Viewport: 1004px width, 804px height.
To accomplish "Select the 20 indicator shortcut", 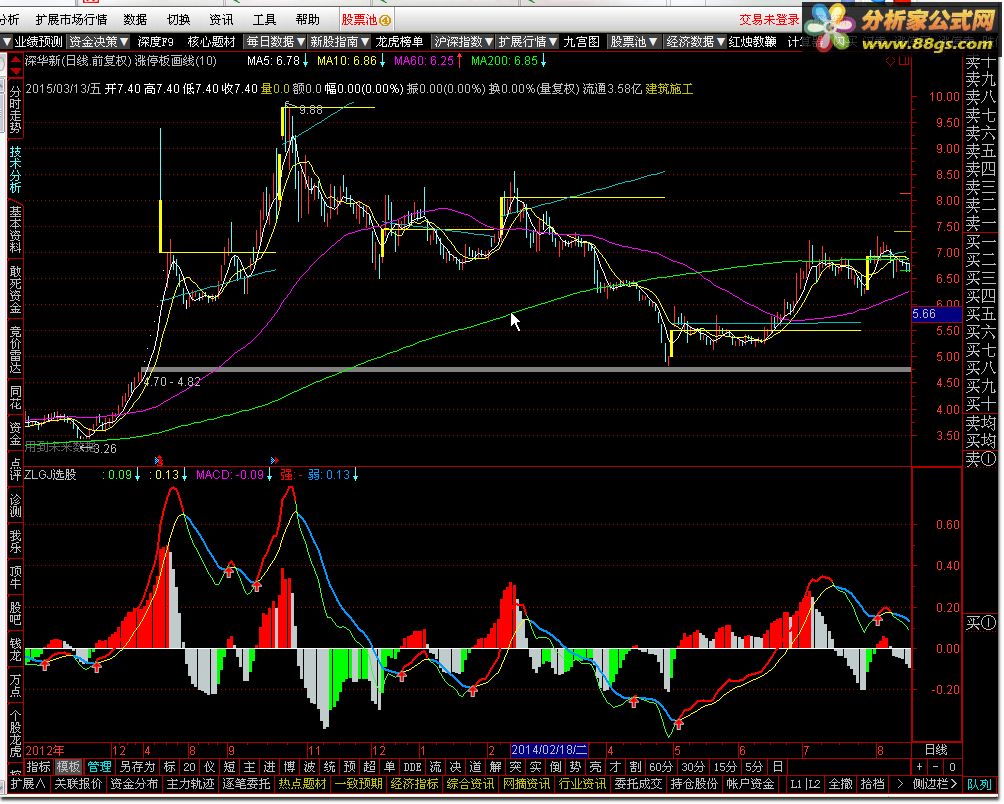I will [x=190, y=767].
